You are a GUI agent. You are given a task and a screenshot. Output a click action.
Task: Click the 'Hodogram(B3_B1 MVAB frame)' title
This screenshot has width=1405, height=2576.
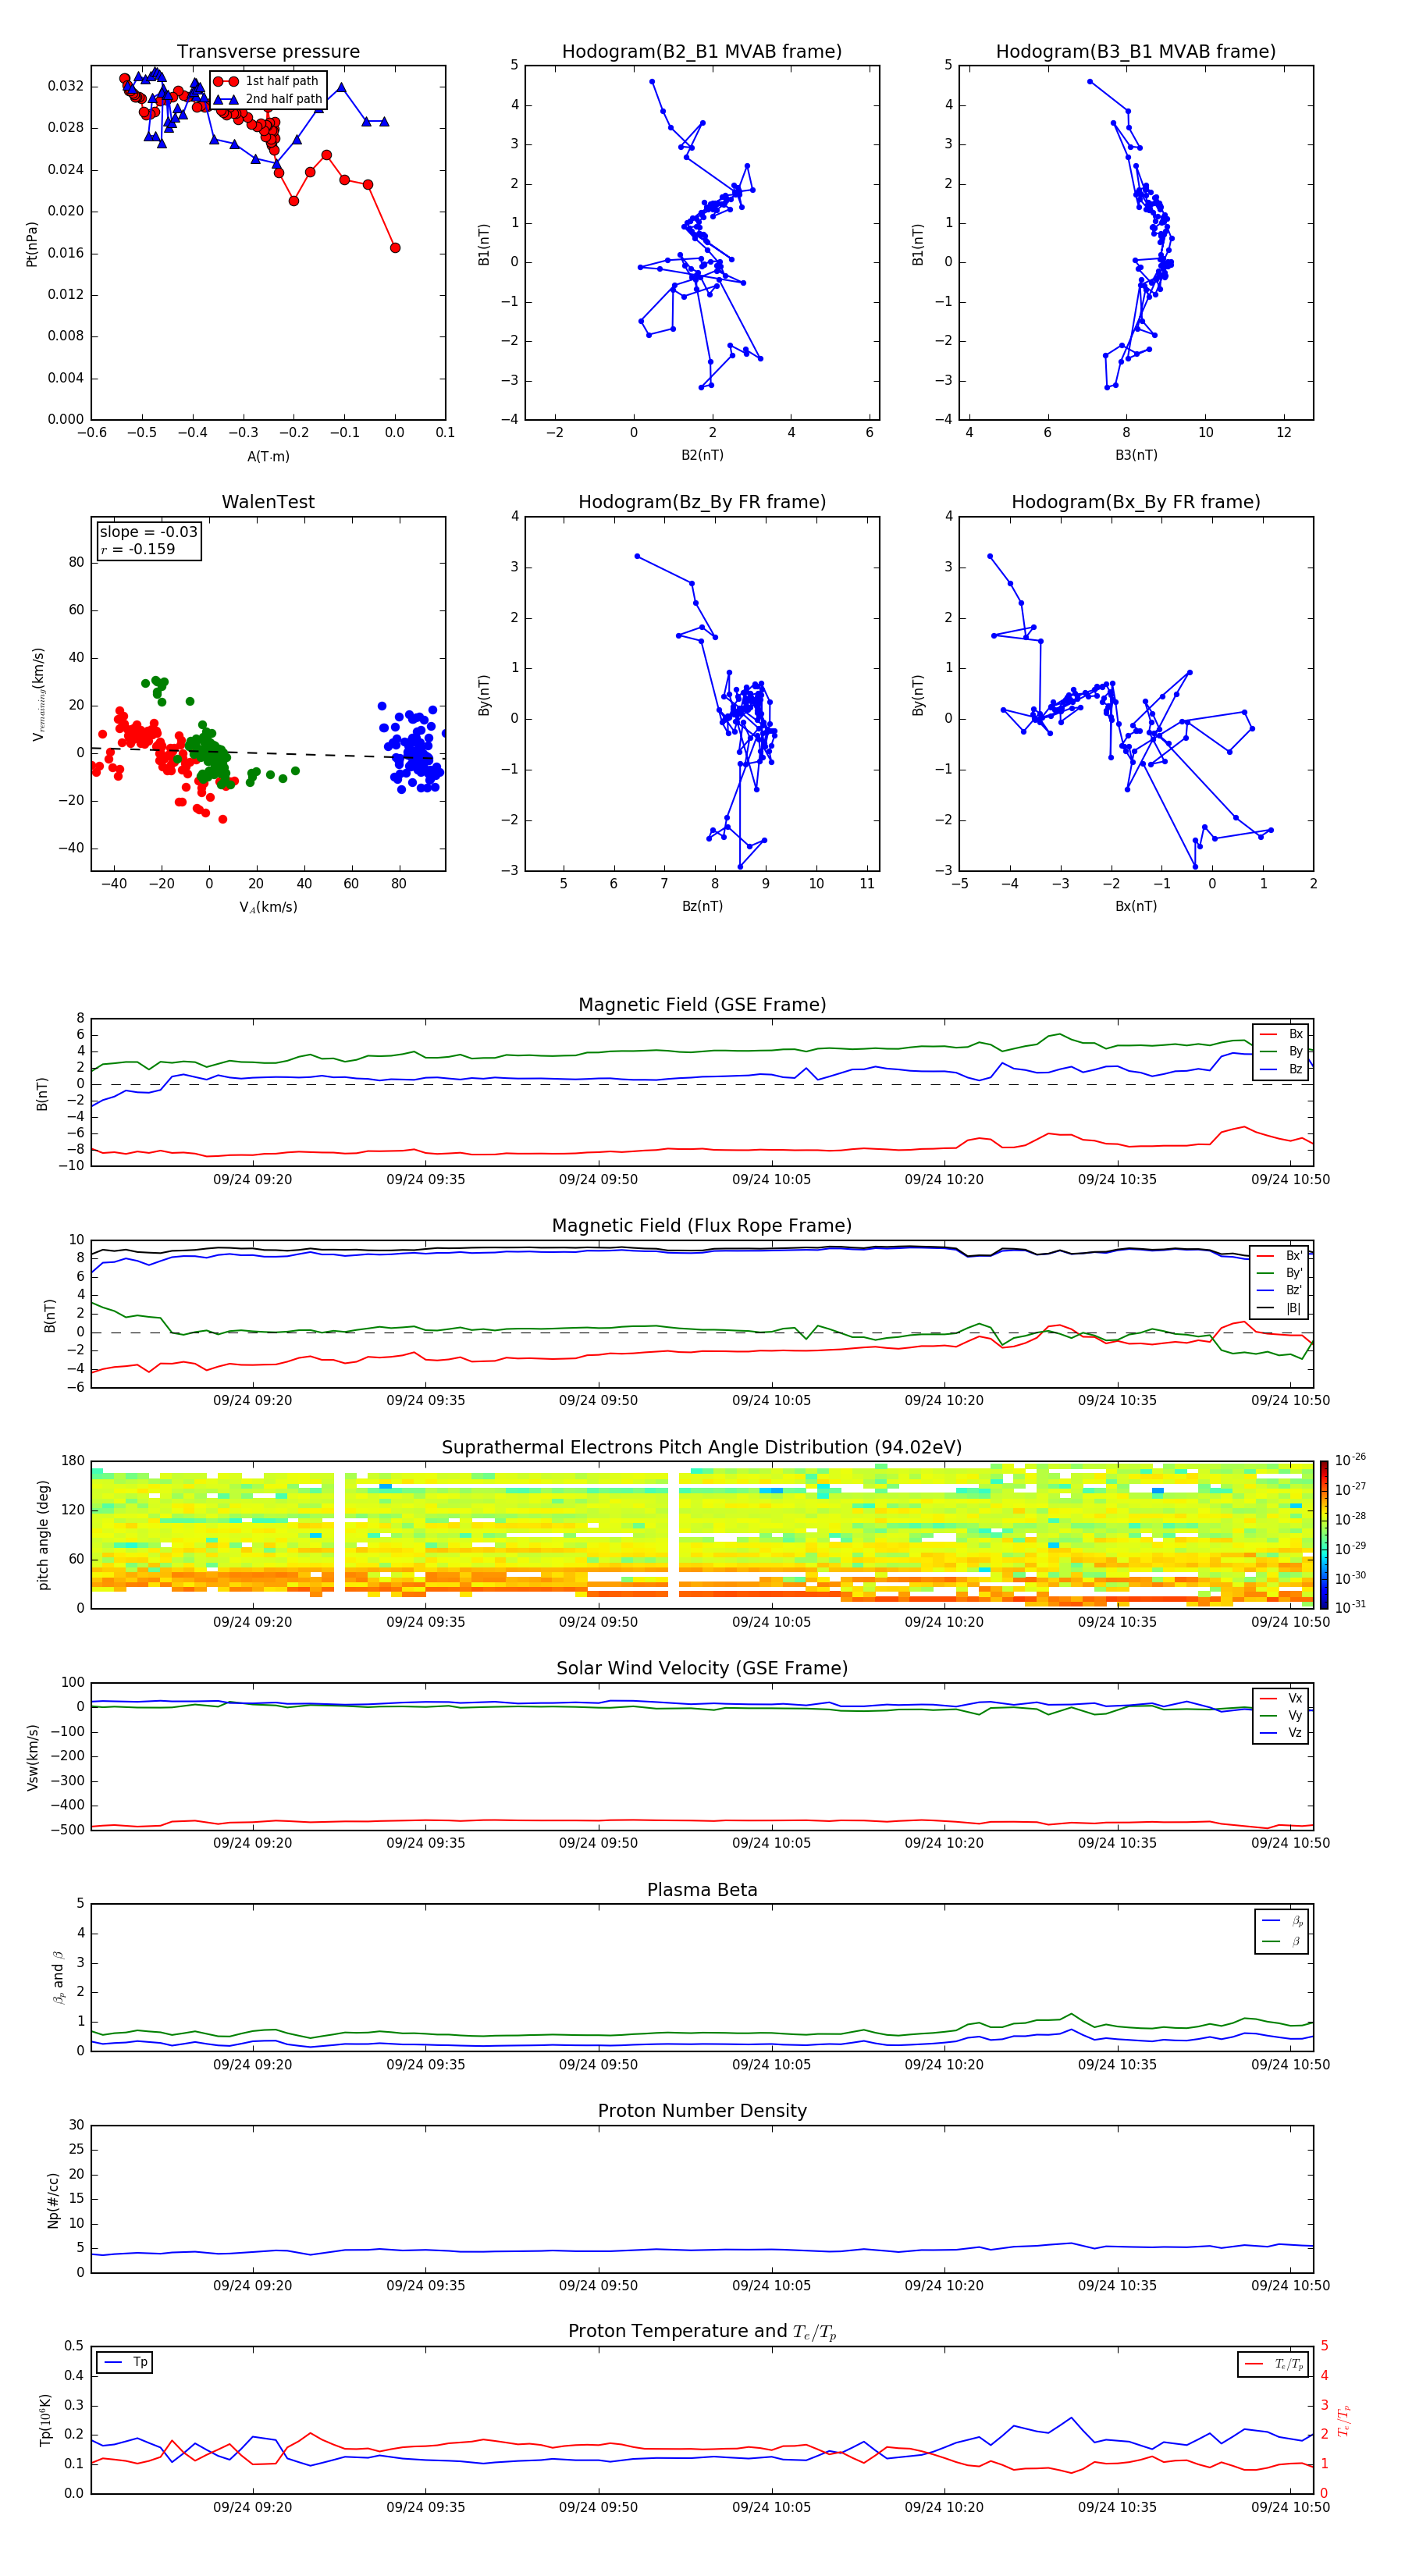coord(1136,52)
